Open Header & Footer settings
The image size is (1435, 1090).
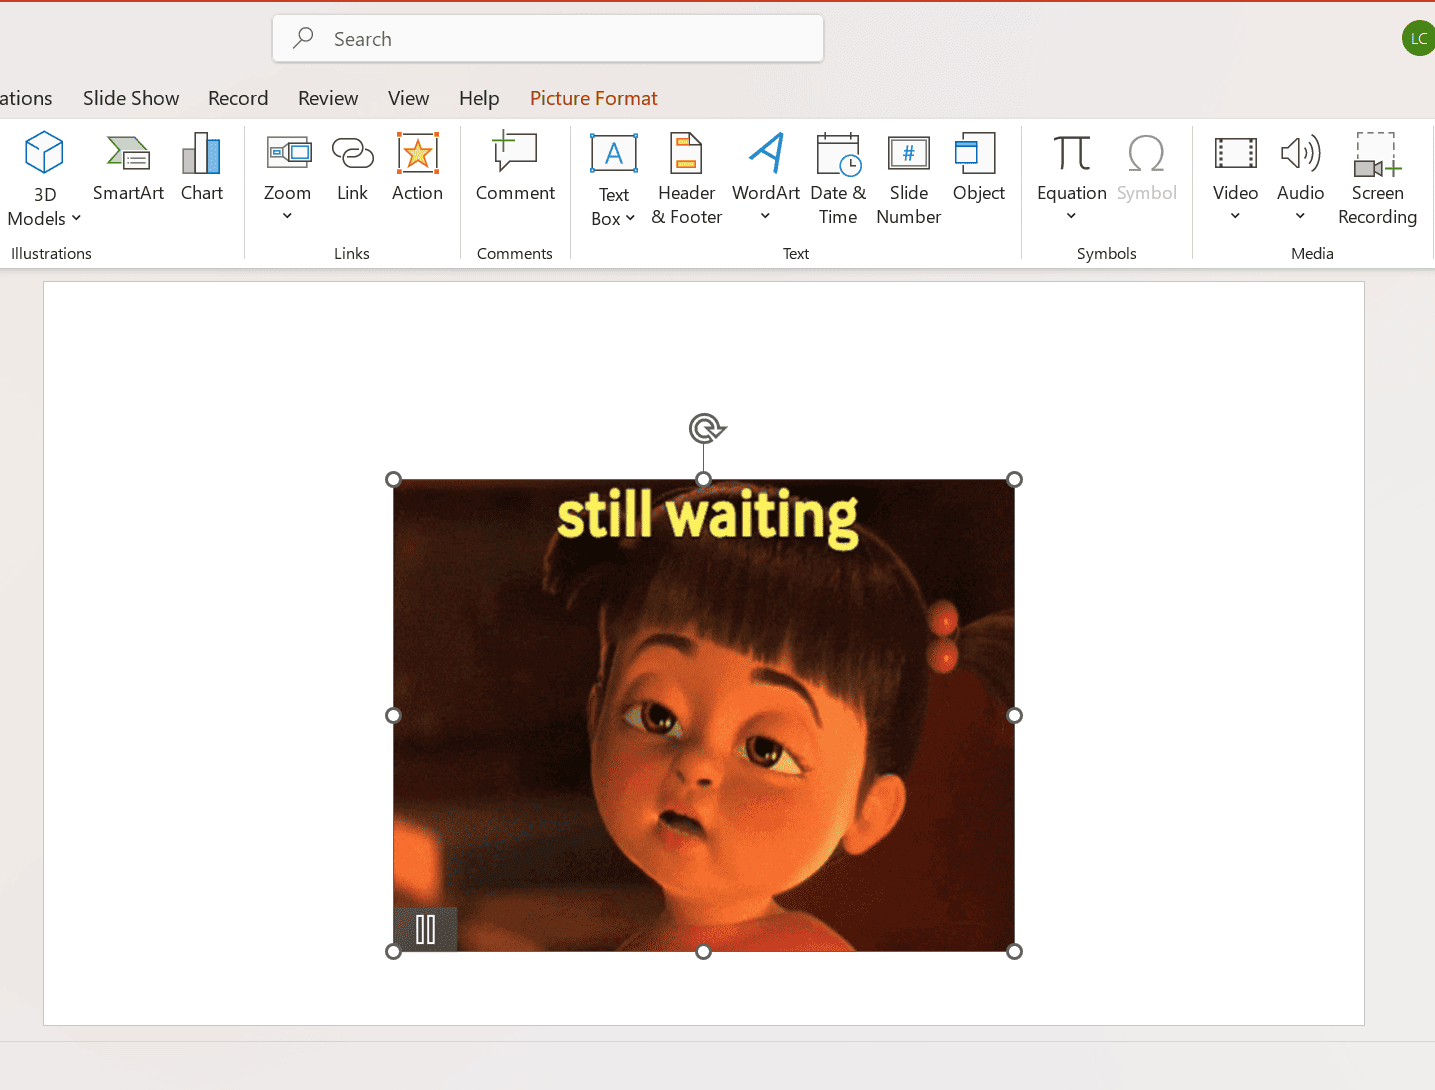687,179
